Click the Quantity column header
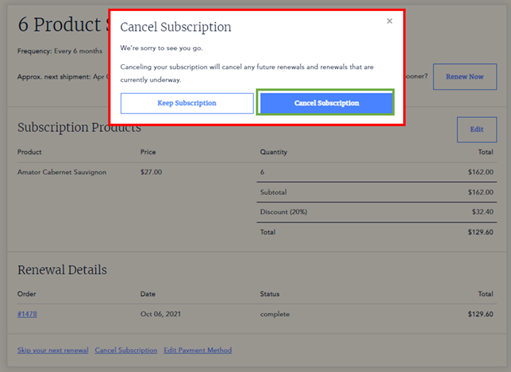 click(274, 152)
